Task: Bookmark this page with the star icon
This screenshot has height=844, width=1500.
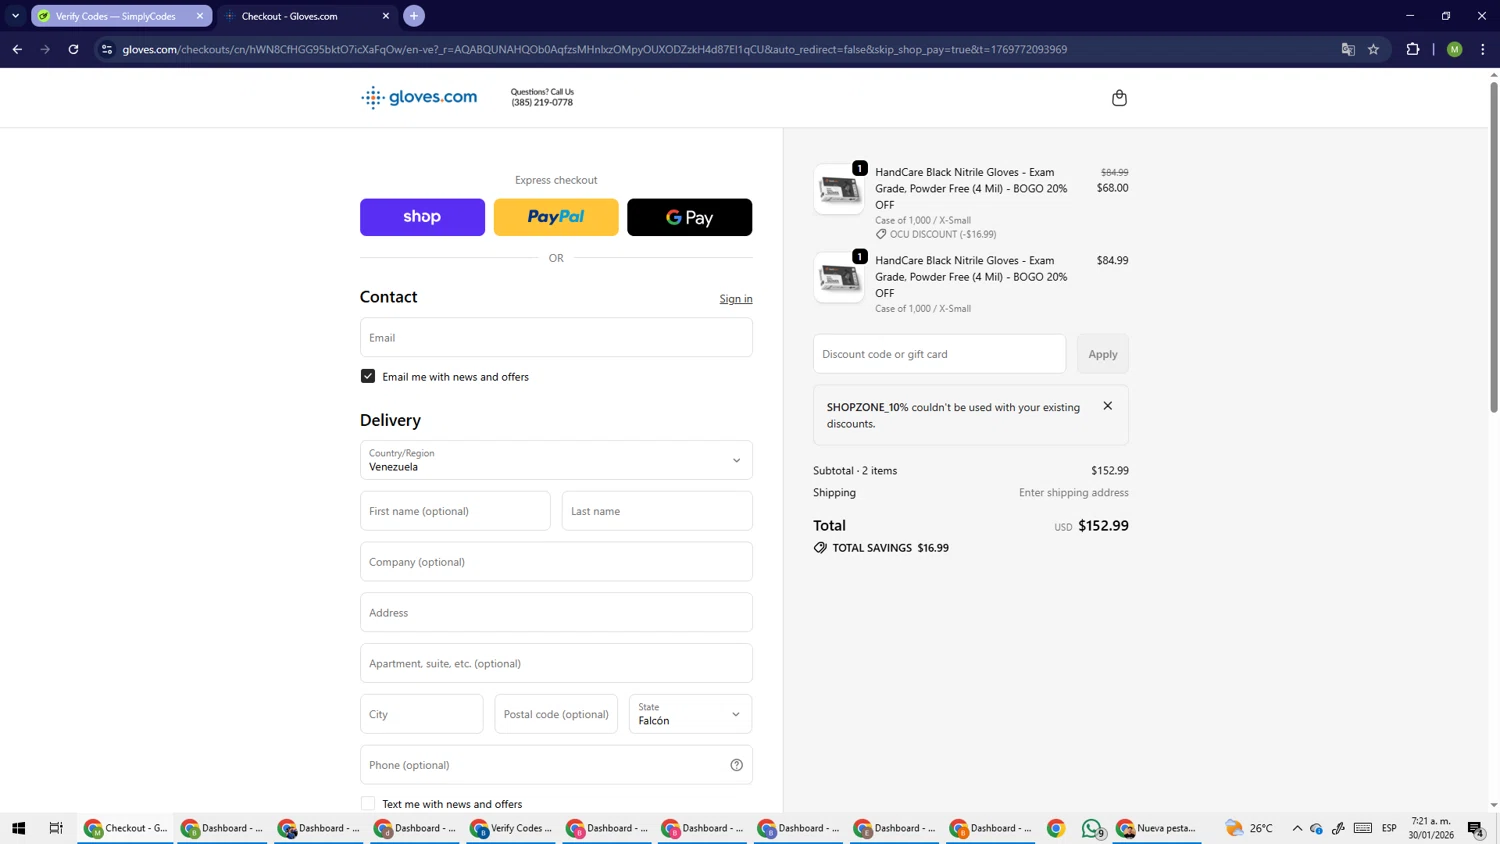Action: [x=1373, y=49]
